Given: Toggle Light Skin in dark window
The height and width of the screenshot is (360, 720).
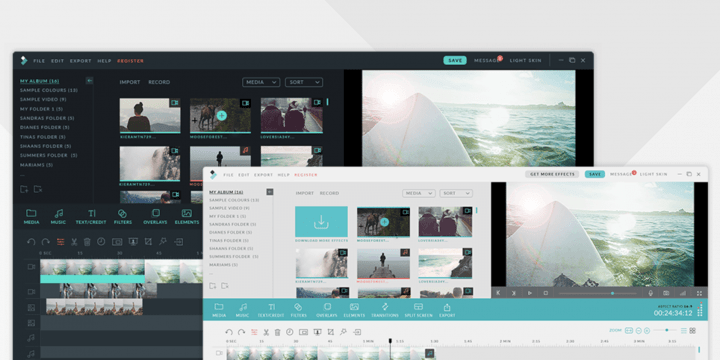Looking at the screenshot, I should [x=525, y=61].
